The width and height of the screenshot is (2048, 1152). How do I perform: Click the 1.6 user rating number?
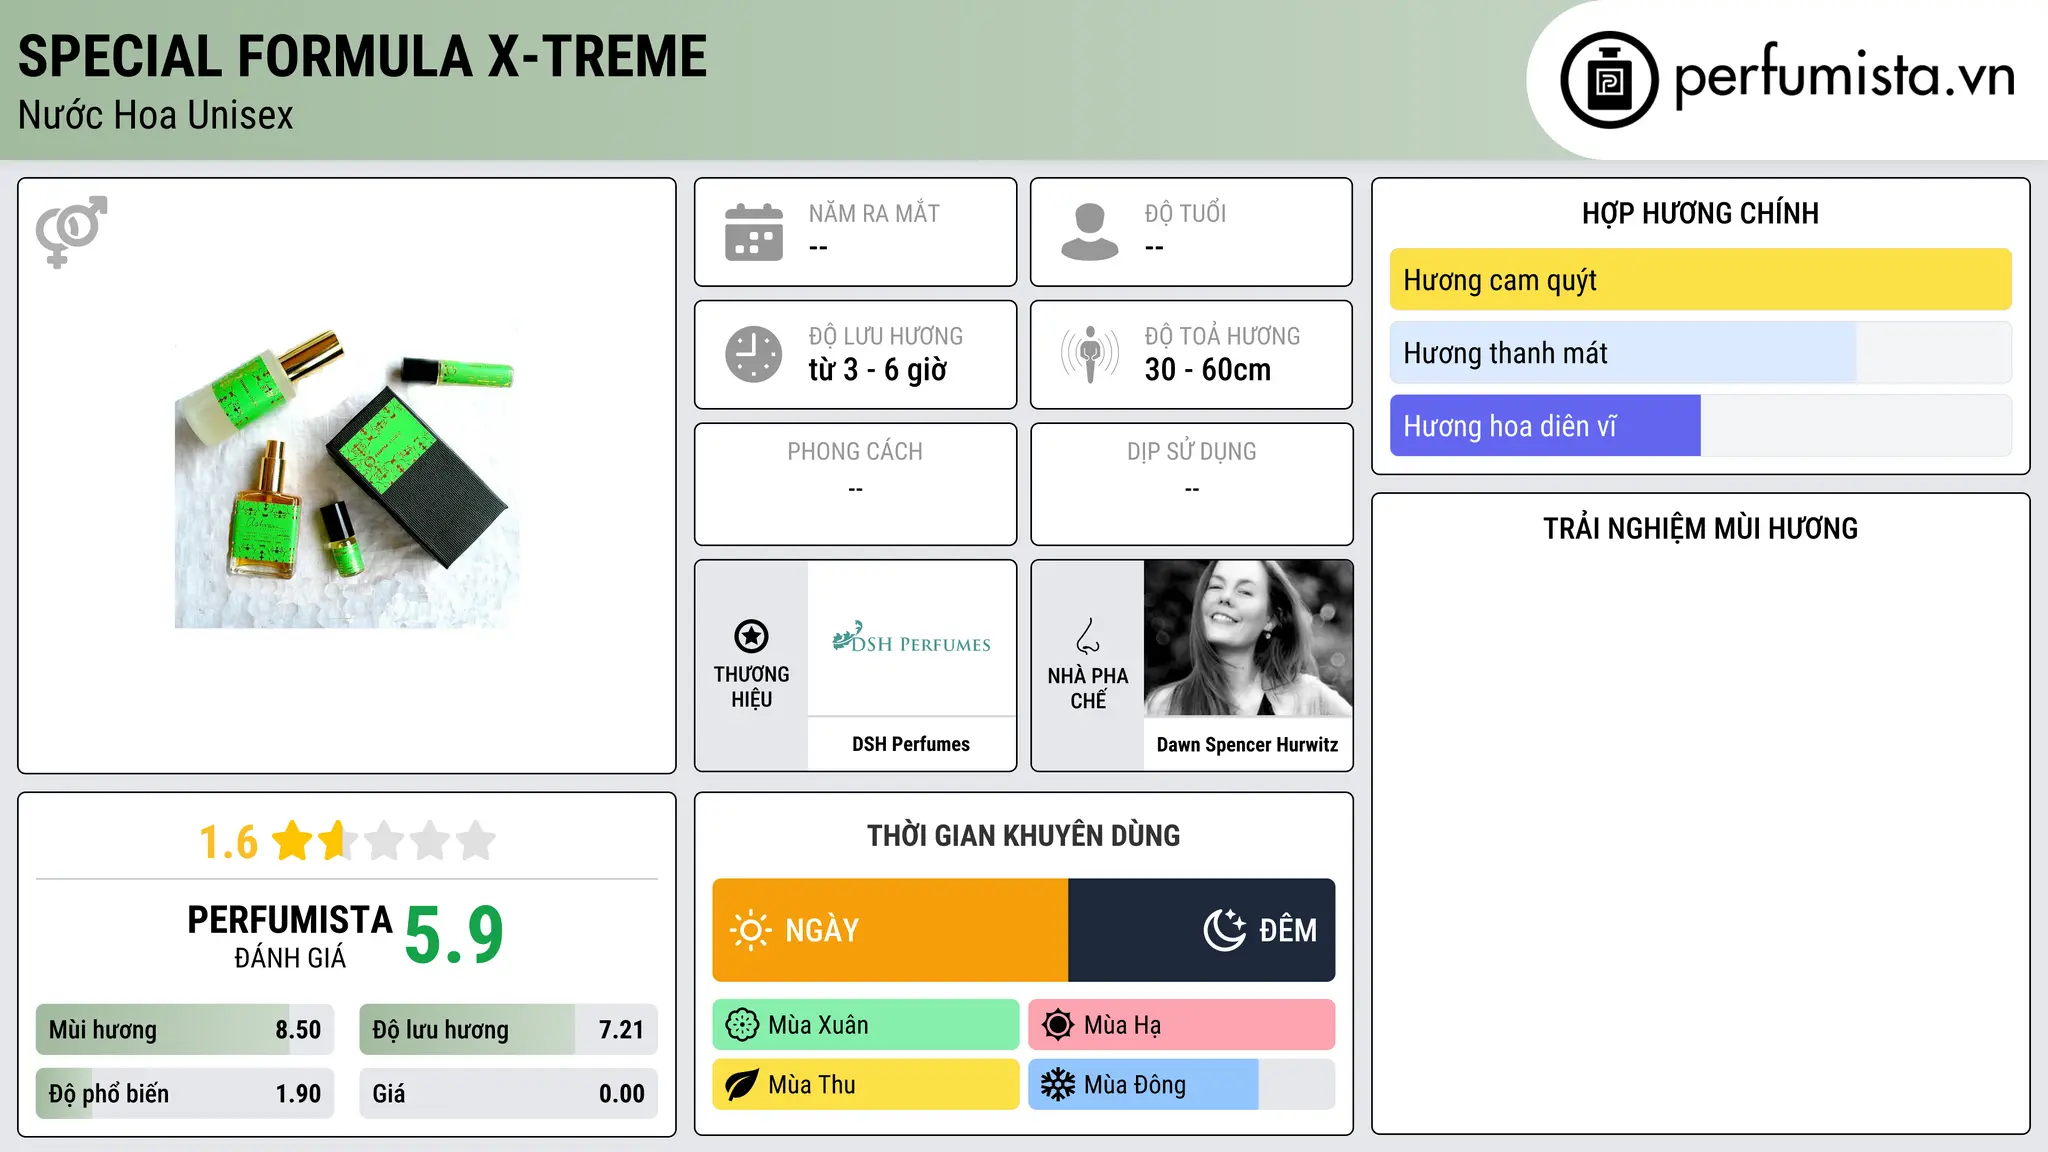229,842
